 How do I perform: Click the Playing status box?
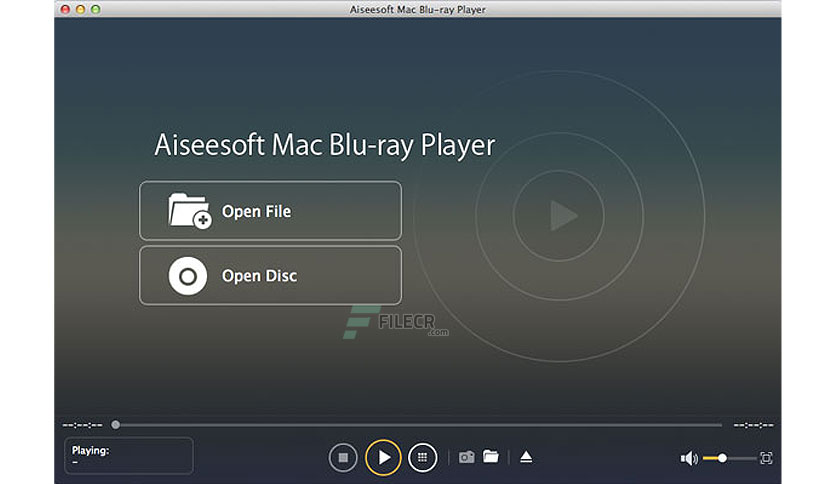(128, 456)
